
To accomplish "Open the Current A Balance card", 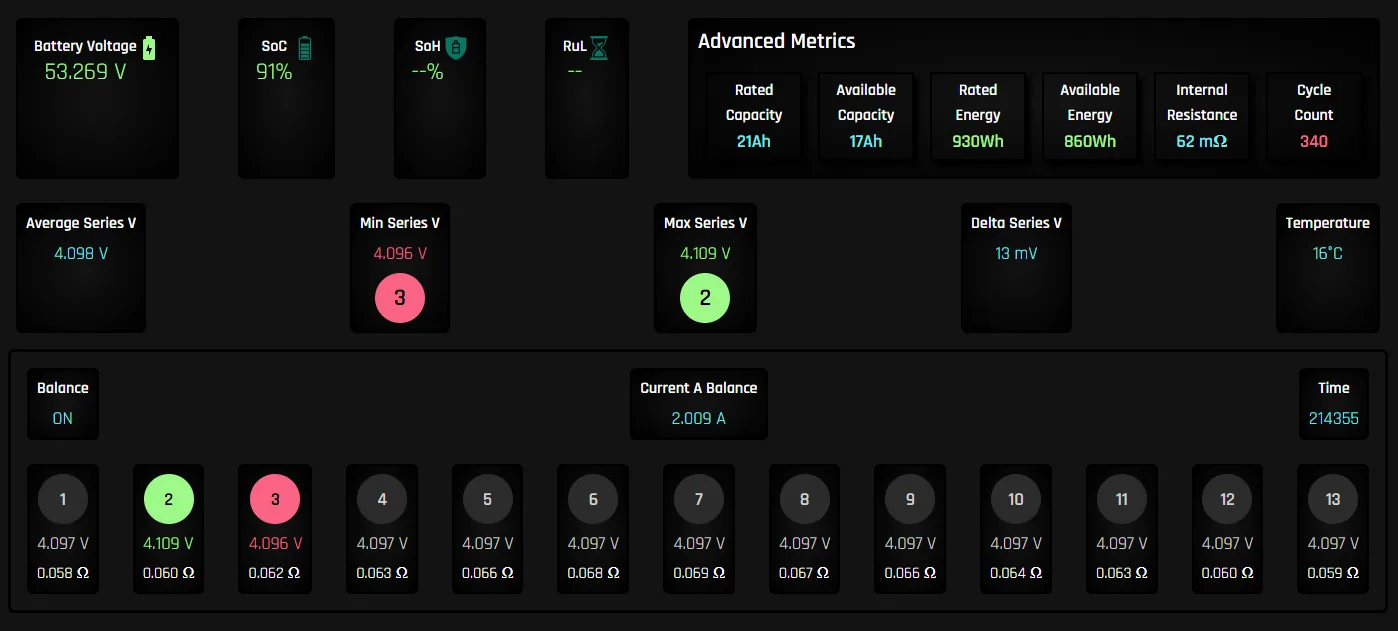I will click(x=699, y=404).
